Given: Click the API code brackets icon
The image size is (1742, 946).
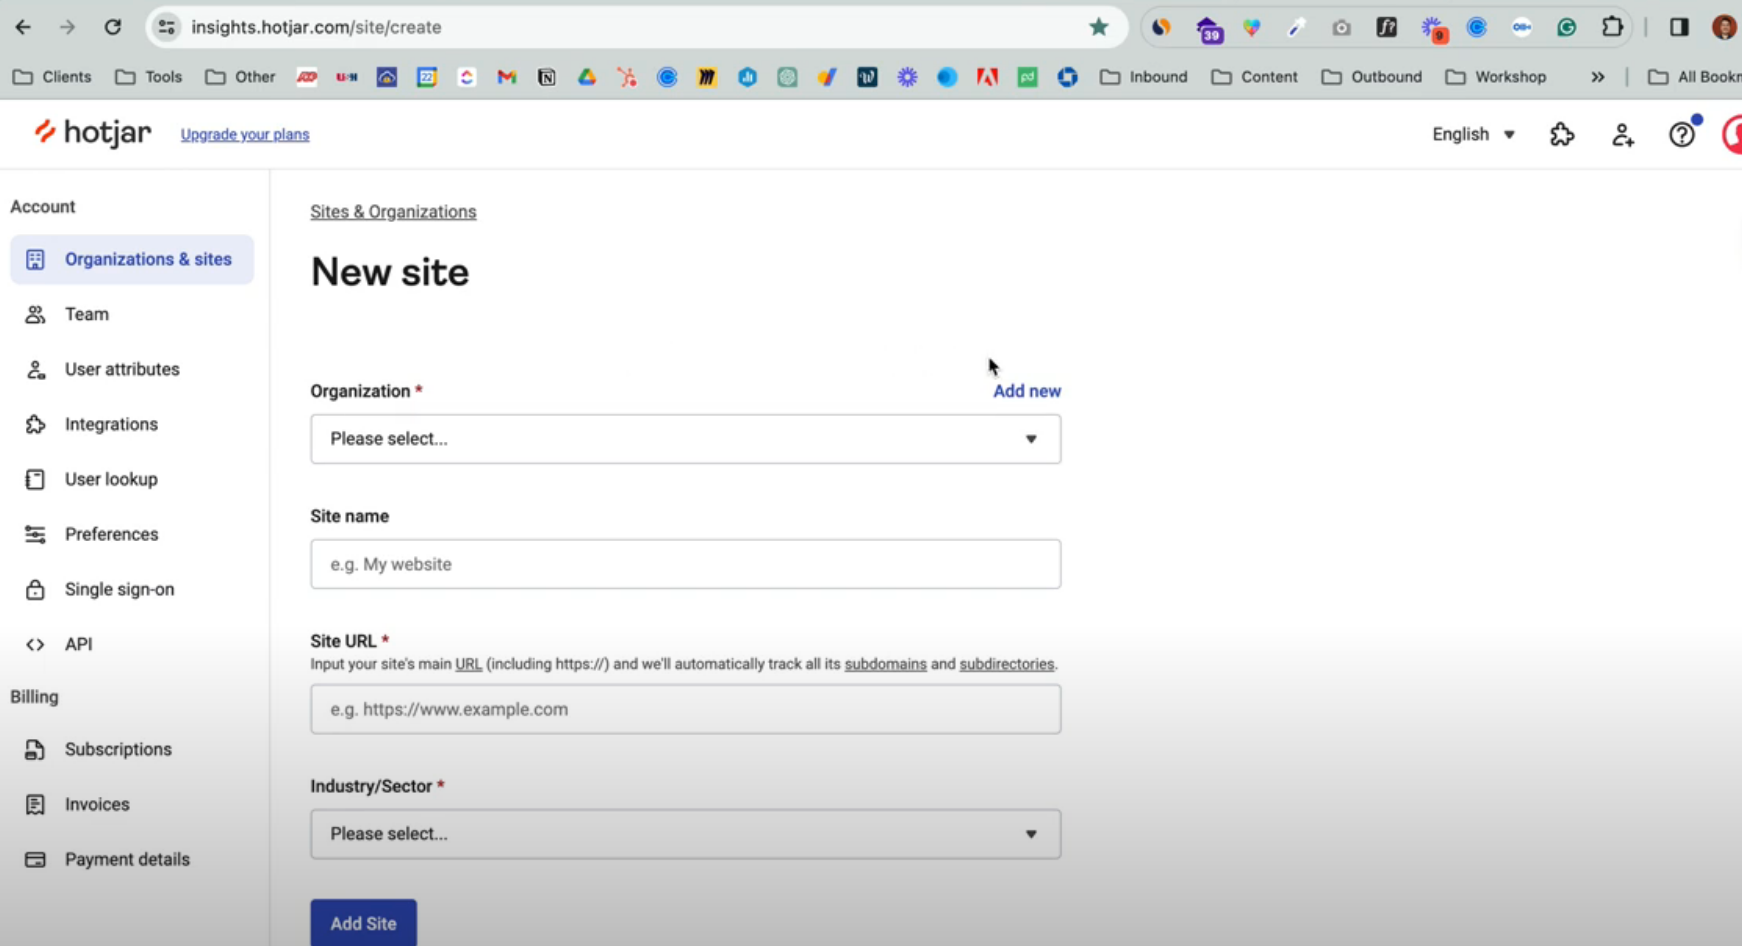Looking at the screenshot, I should tap(35, 645).
